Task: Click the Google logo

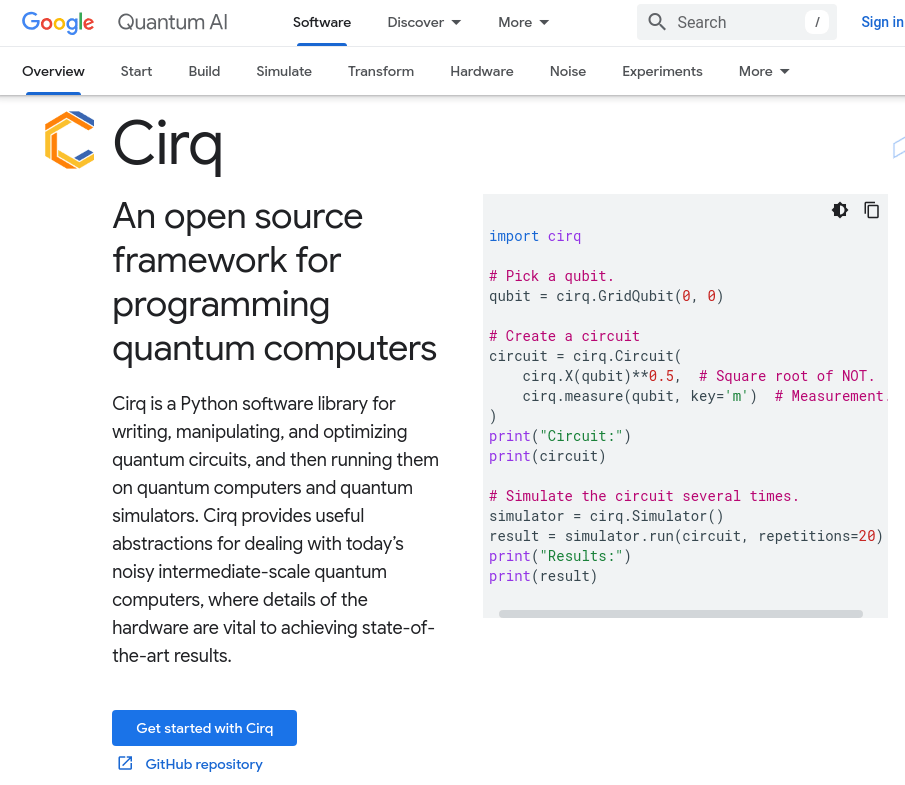Action: coord(58,23)
